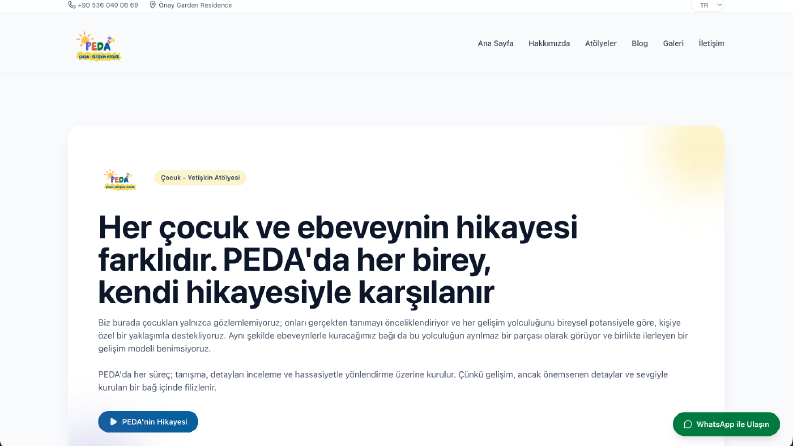
Task: Click the phone icon in top bar
Action: pos(72,5)
